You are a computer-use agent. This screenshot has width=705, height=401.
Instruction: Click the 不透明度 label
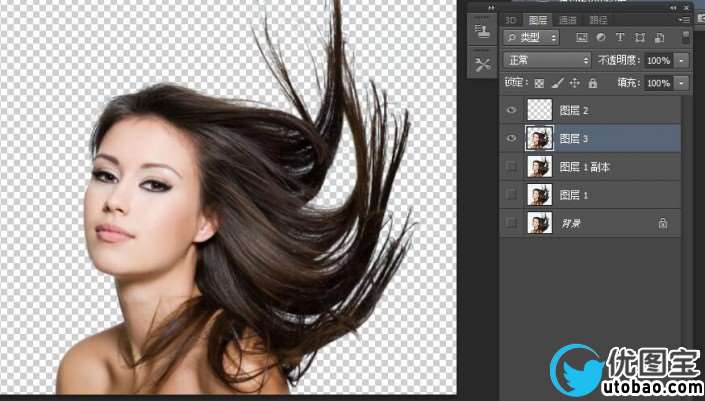pos(618,60)
